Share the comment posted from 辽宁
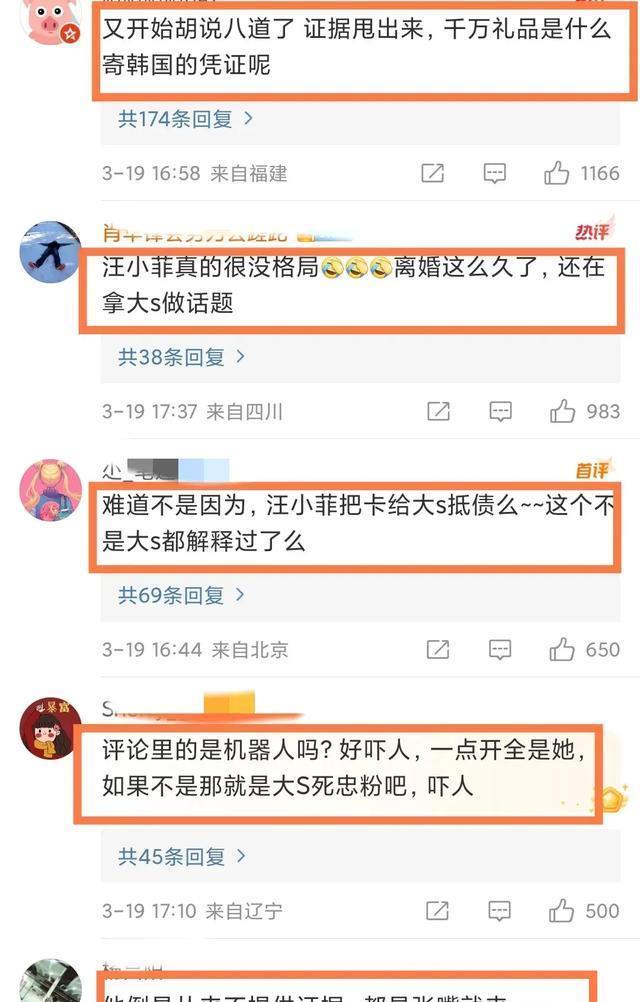 pyautogui.click(x=437, y=911)
